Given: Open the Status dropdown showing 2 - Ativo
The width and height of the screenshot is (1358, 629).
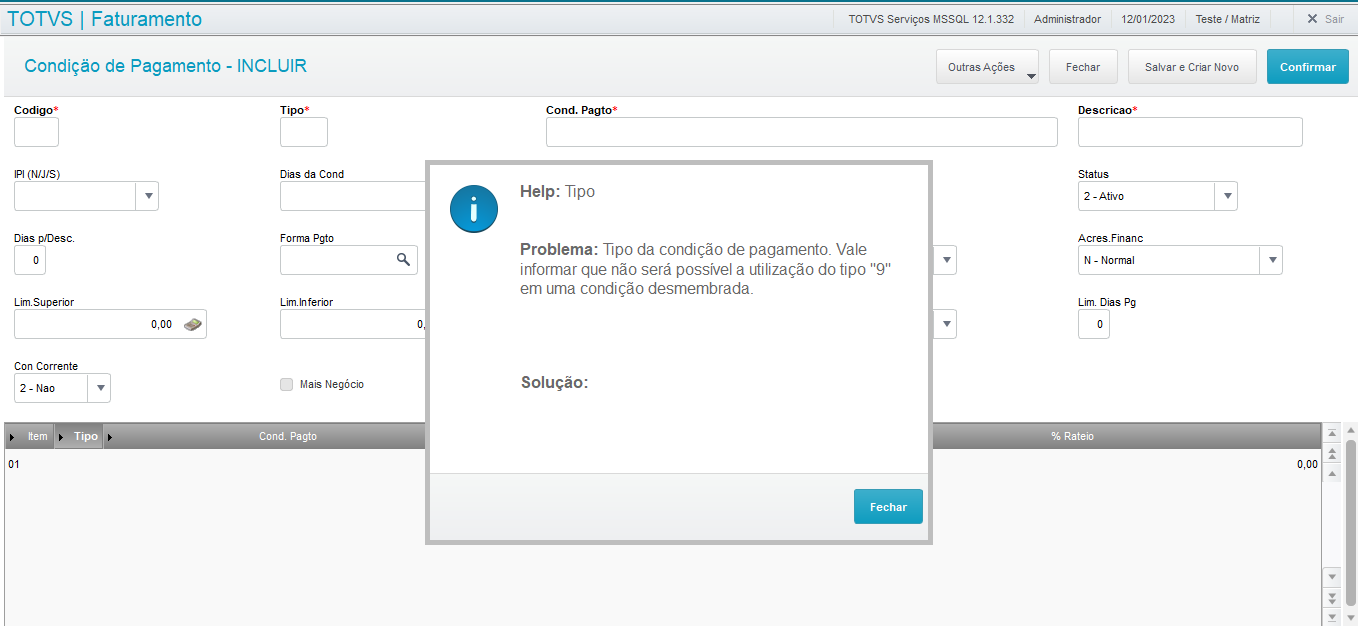Looking at the screenshot, I should click(x=1226, y=196).
